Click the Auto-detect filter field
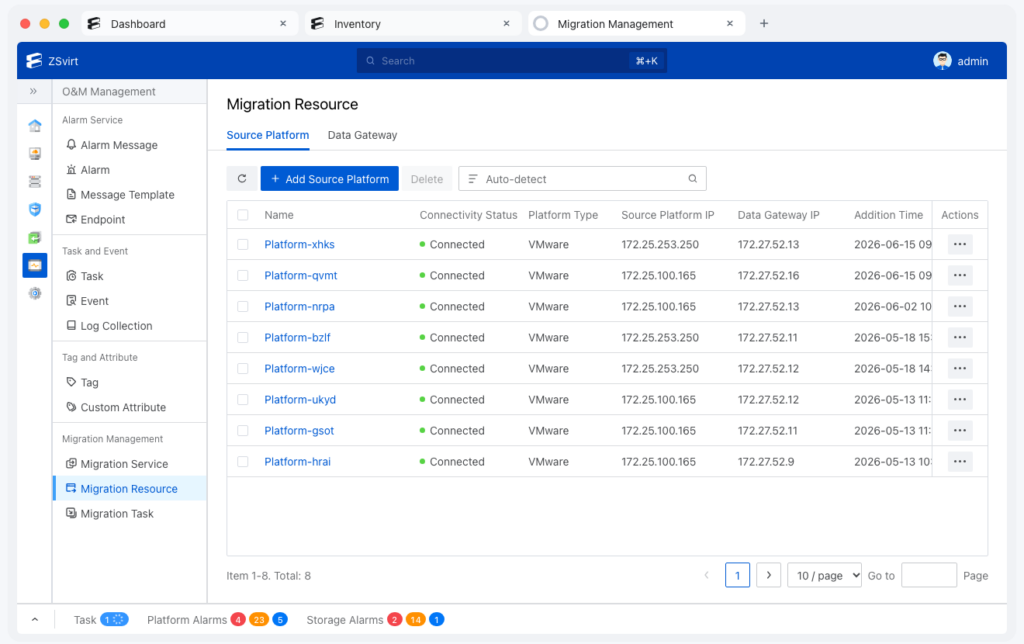This screenshot has width=1024, height=644. pos(582,178)
